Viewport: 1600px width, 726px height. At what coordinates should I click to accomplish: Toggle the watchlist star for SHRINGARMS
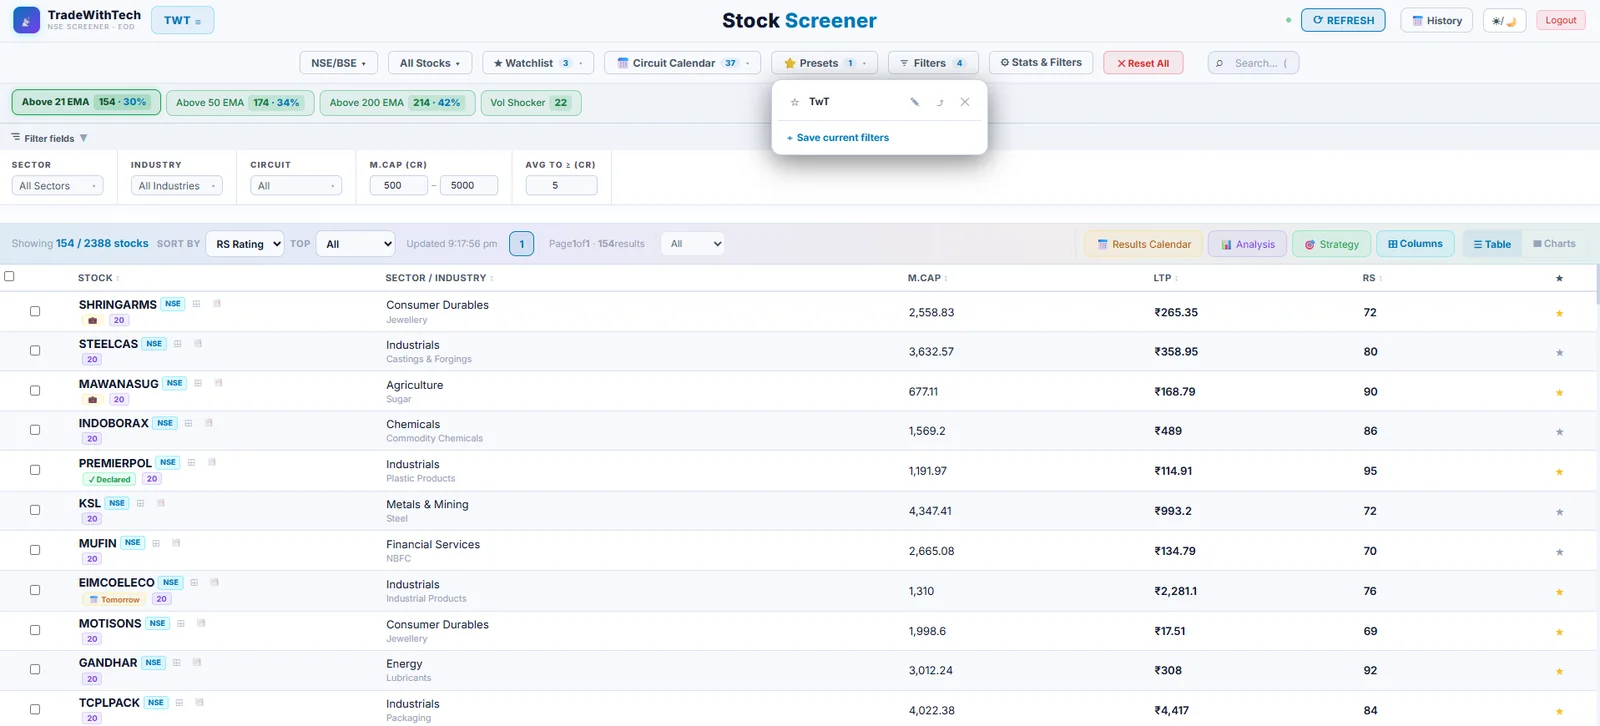1559,313
